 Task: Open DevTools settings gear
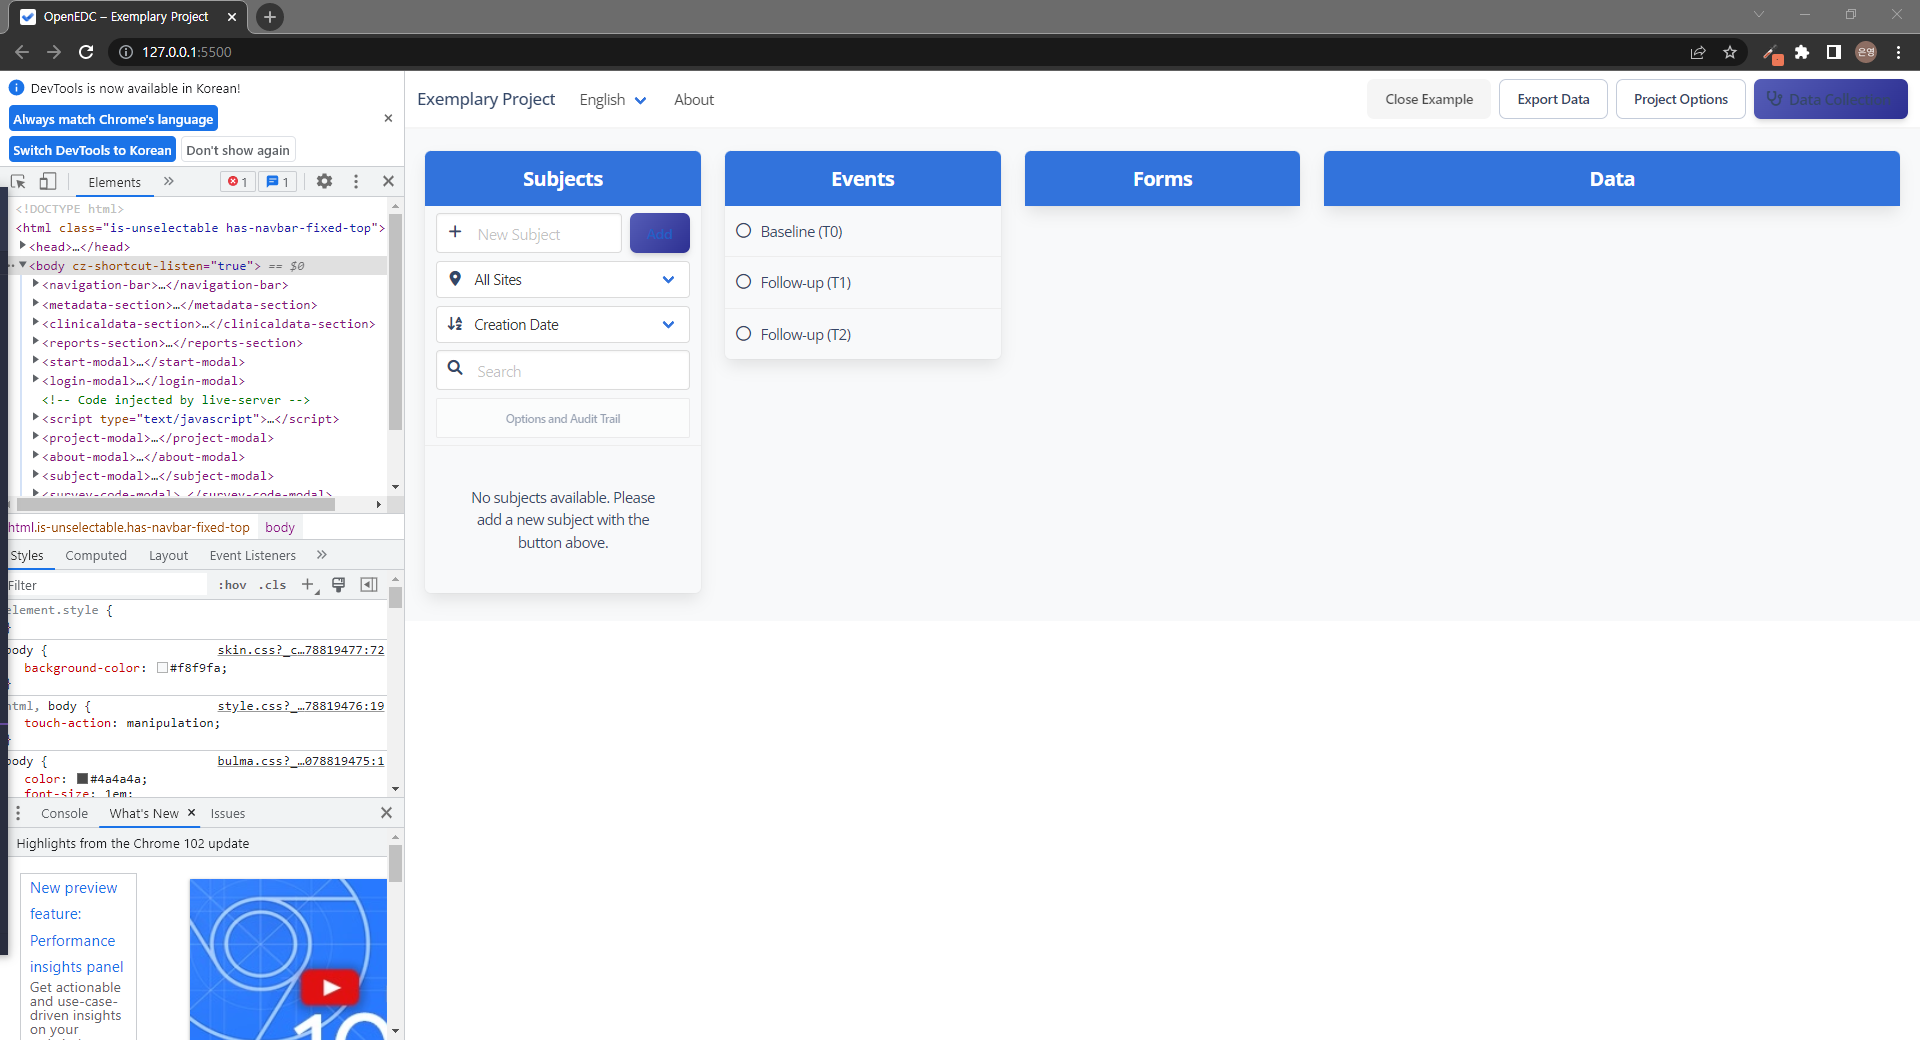[x=324, y=182]
